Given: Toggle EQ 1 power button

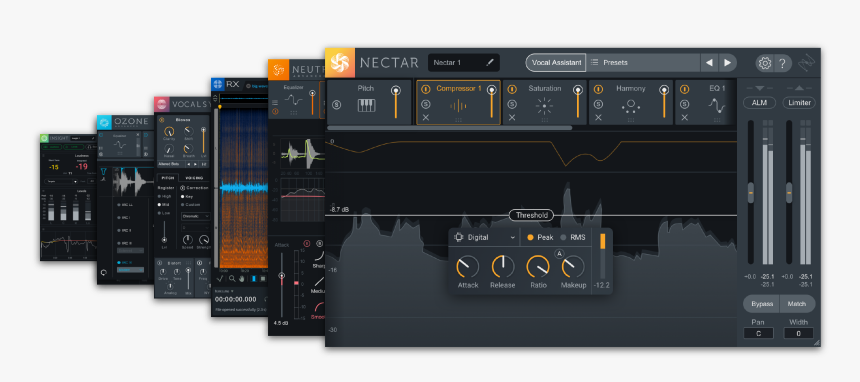Looking at the screenshot, I should point(684,89).
